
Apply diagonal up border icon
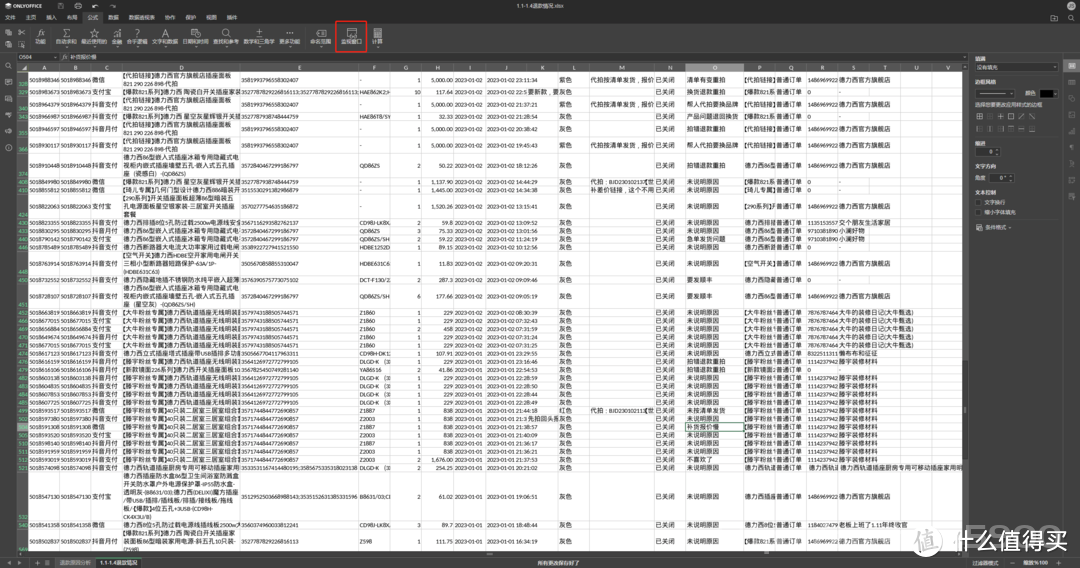pyautogui.click(x=1021, y=116)
